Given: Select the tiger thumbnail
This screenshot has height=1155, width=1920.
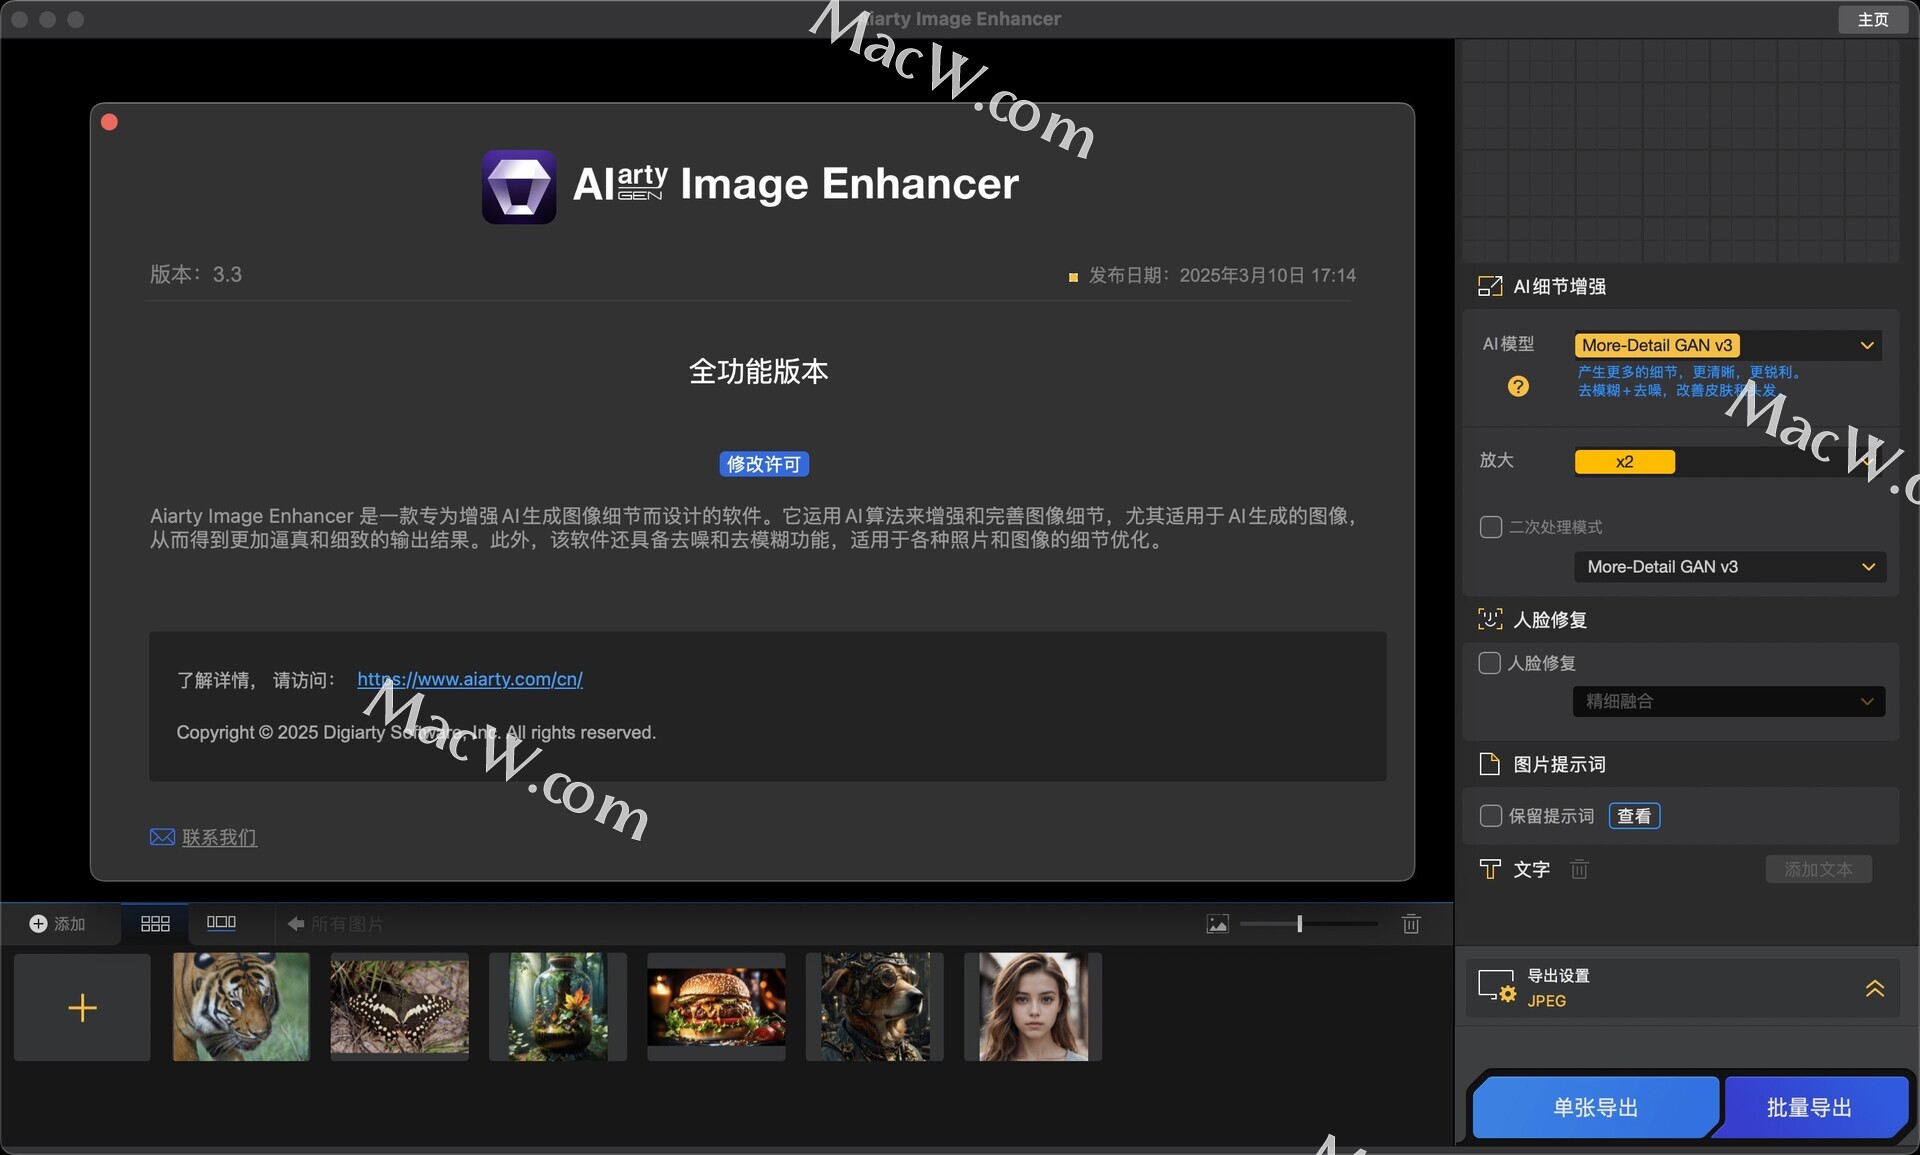Looking at the screenshot, I should coord(241,1007).
